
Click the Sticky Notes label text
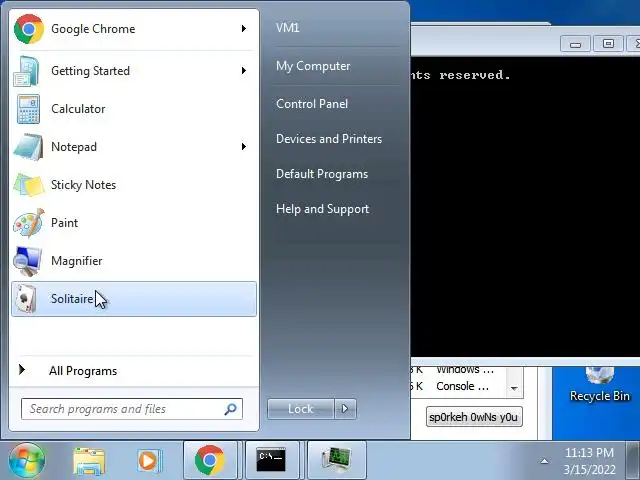click(x=83, y=185)
